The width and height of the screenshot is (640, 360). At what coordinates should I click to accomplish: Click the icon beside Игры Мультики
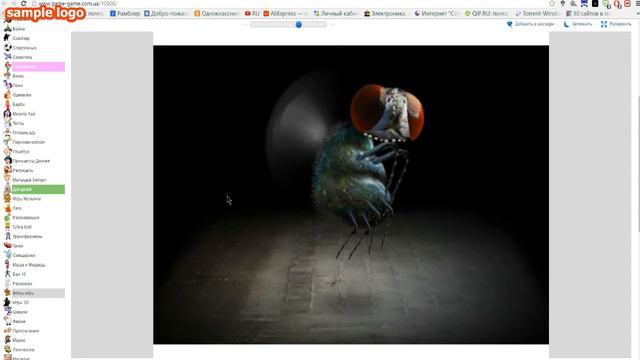pos(8,199)
